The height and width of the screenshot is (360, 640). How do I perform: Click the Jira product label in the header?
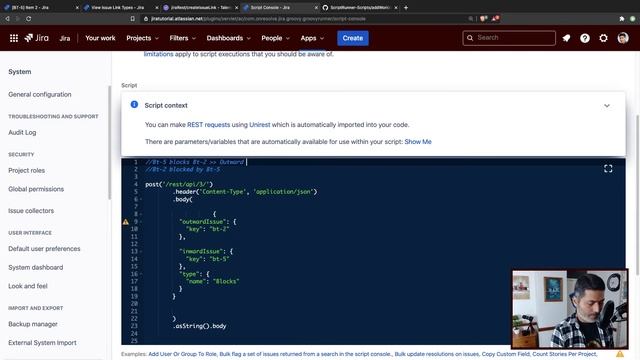tap(64, 38)
